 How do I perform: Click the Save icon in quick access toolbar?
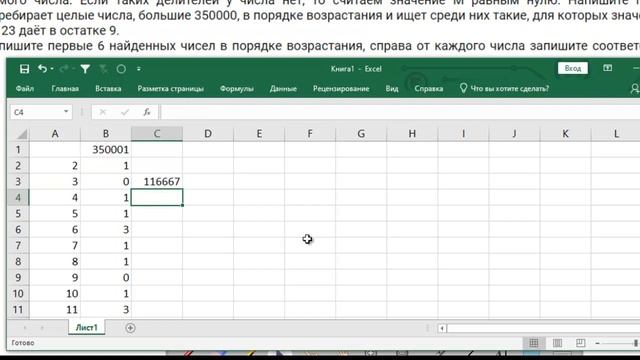(x=24, y=69)
